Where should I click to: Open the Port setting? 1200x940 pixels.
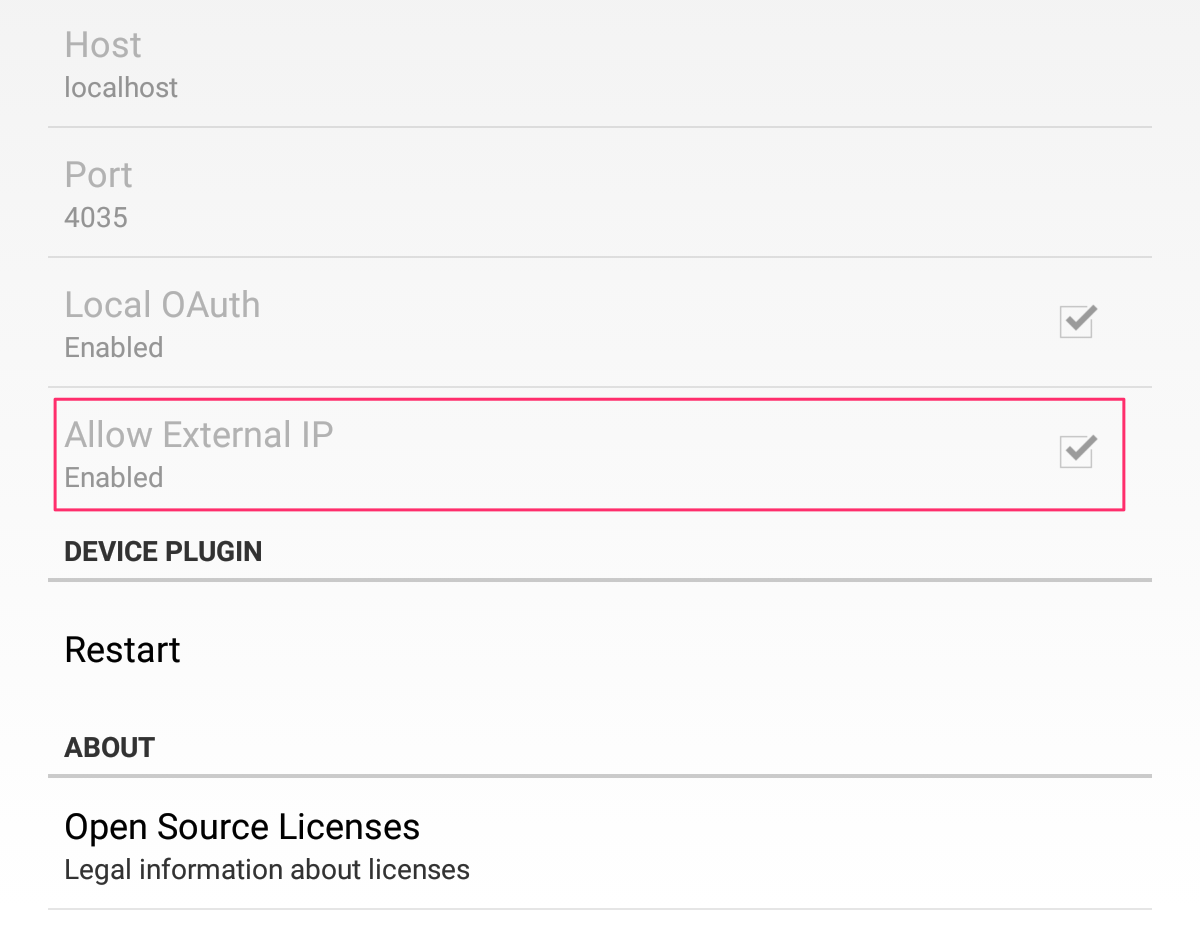pos(98,175)
